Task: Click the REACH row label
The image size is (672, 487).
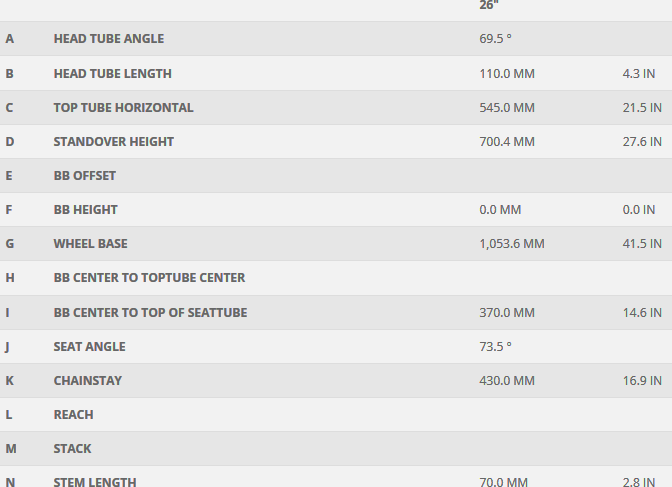Action: pos(73,414)
